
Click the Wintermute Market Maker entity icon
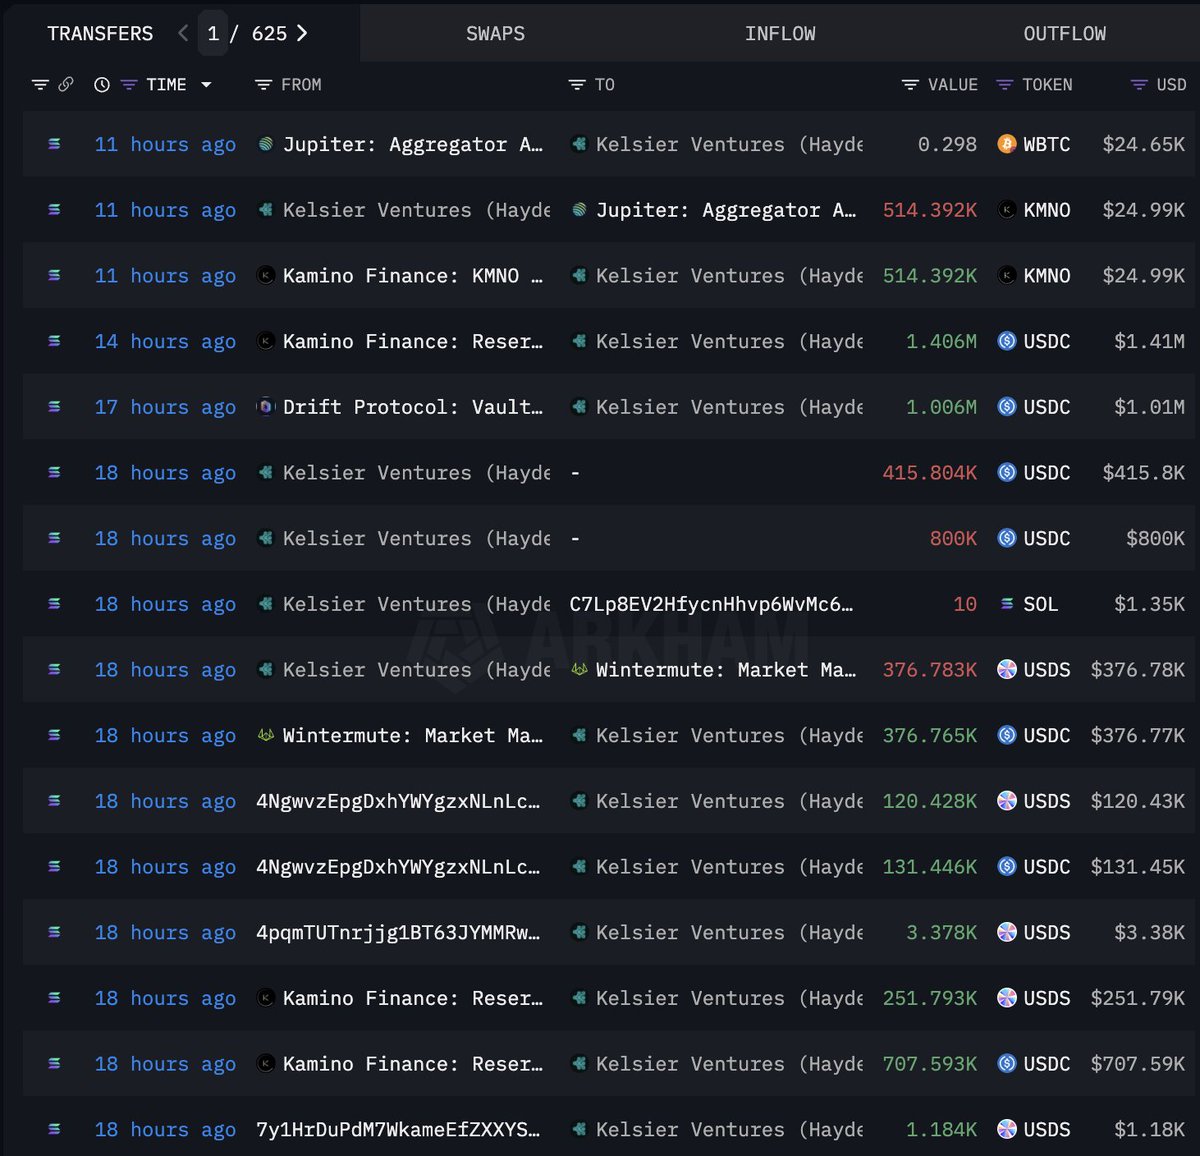pos(578,670)
